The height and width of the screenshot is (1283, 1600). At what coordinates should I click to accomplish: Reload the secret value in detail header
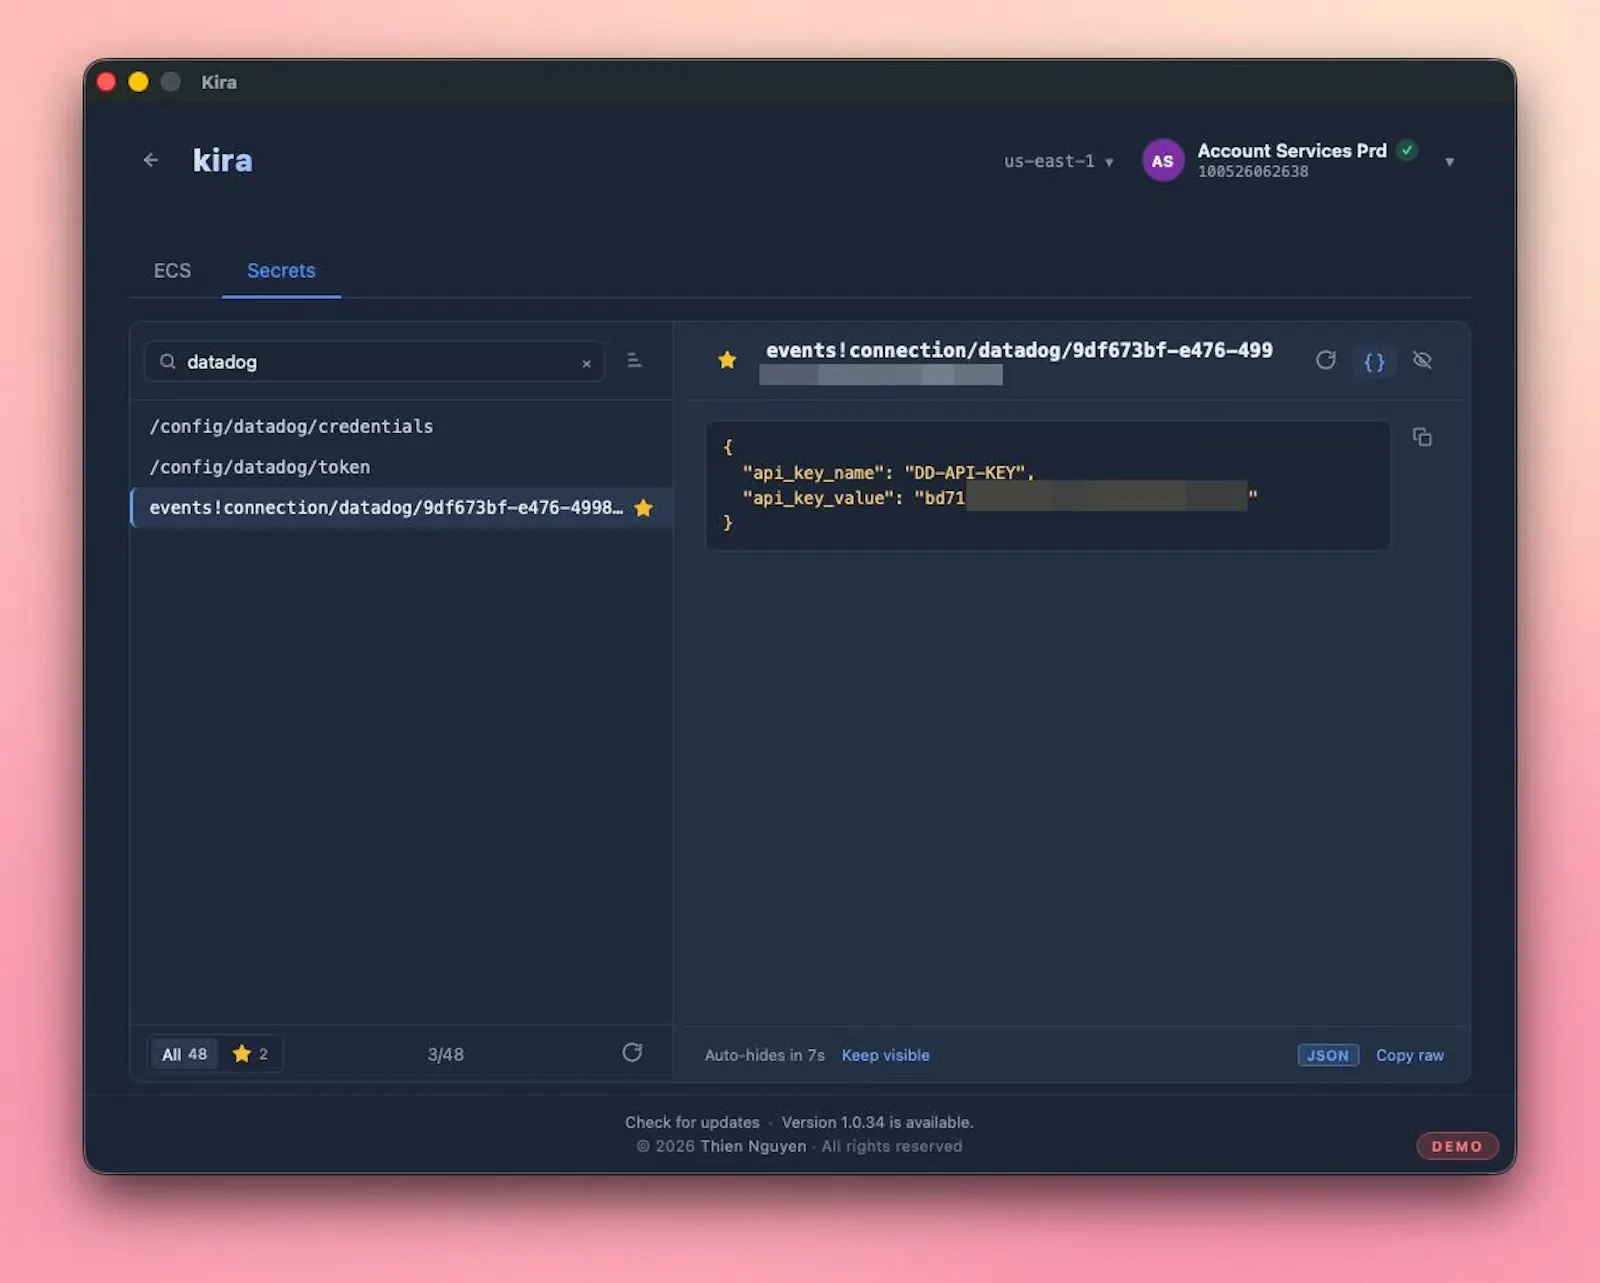pyautogui.click(x=1326, y=360)
